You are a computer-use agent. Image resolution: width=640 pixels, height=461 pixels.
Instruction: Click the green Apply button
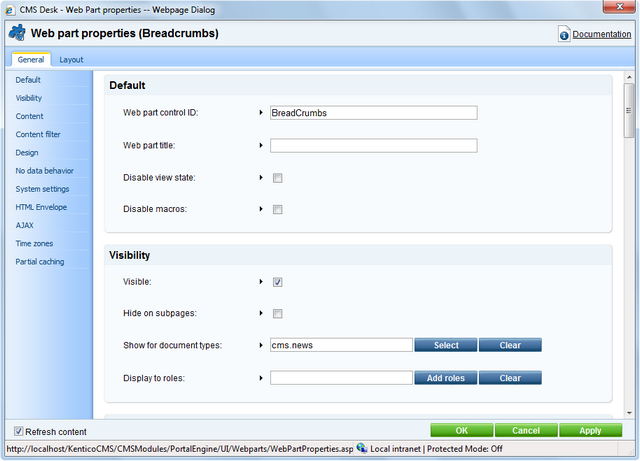pyautogui.click(x=590, y=430)
